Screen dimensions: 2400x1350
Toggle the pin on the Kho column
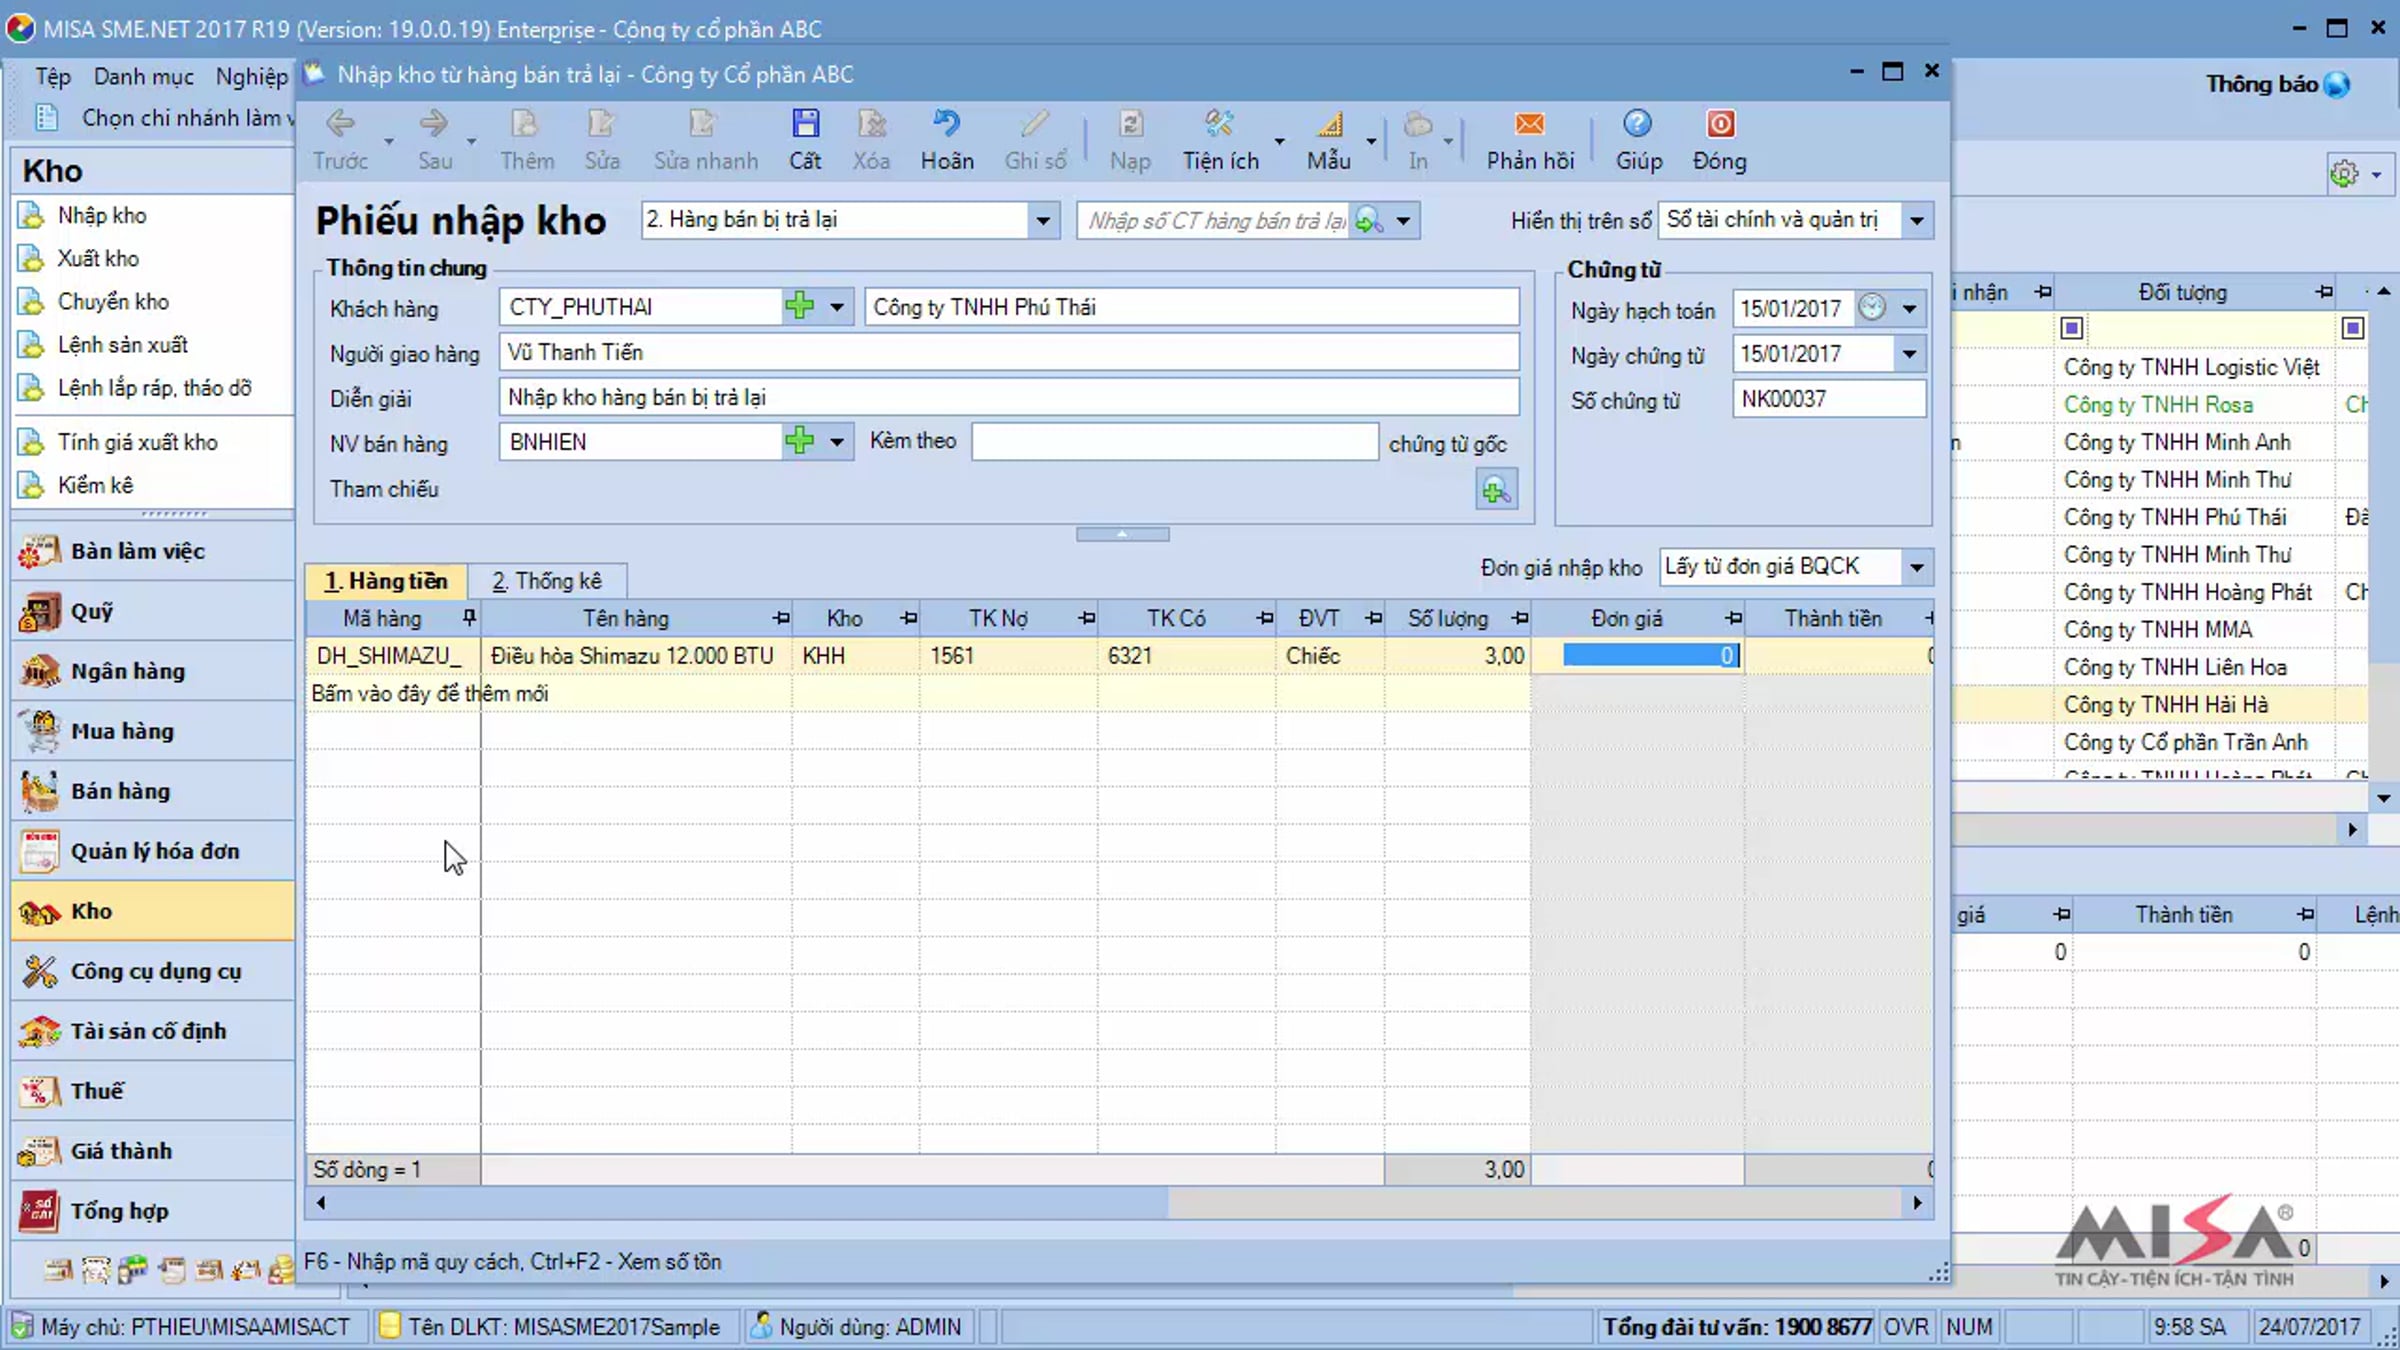pyautogui.click(x=908, y=618)
